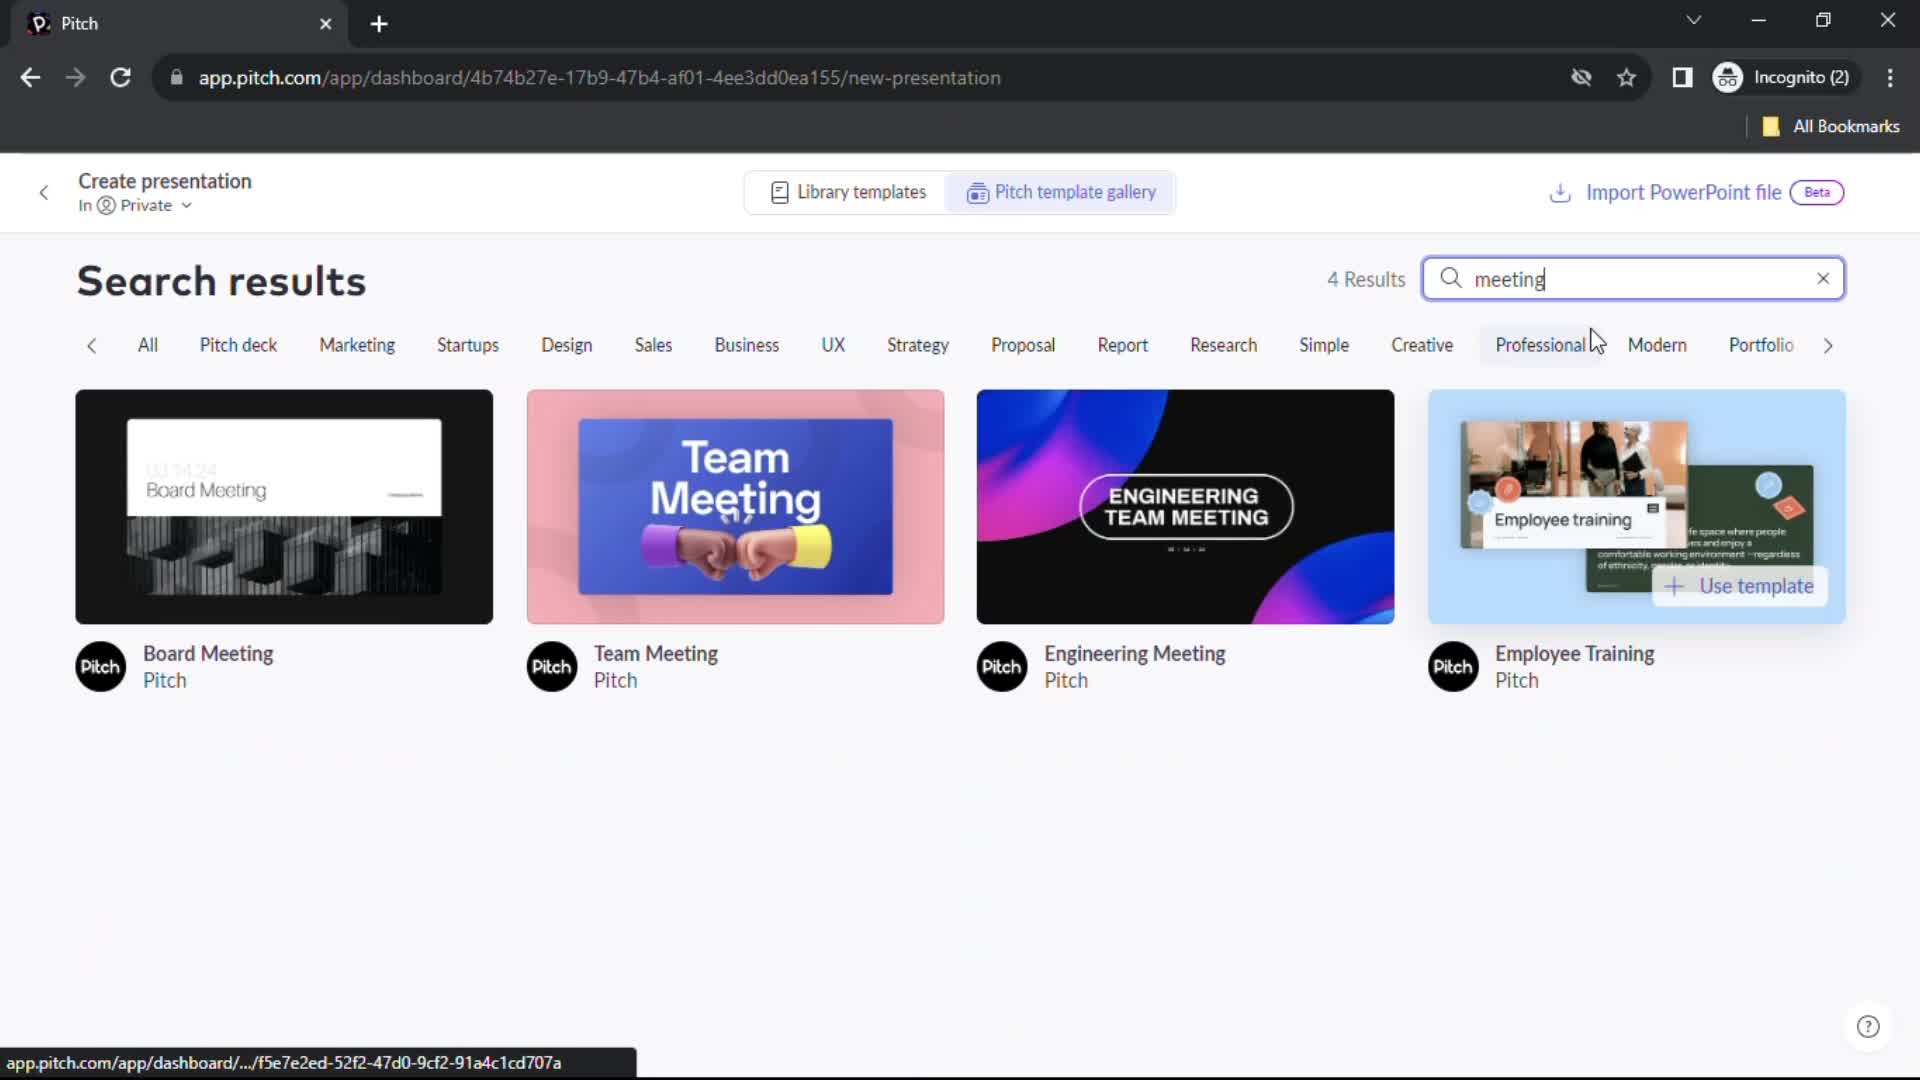This screenshot has width=1920, height=1080.
Task: Expand the category filters using right chevron
Action: (x=1829, y=344)
